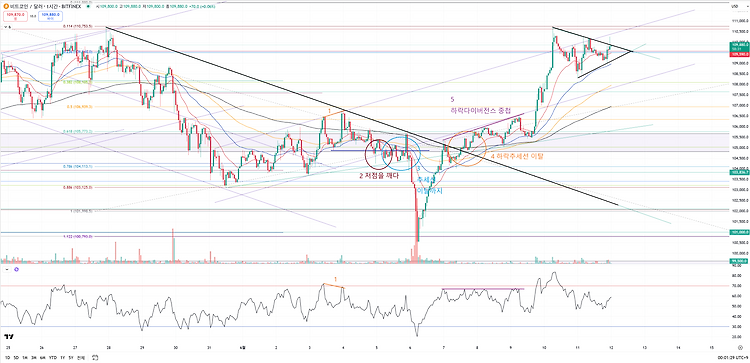This screenshot has height=363, width=750.
Task: Click the 111,000.0 price scale label
Action: pos(740,21)
